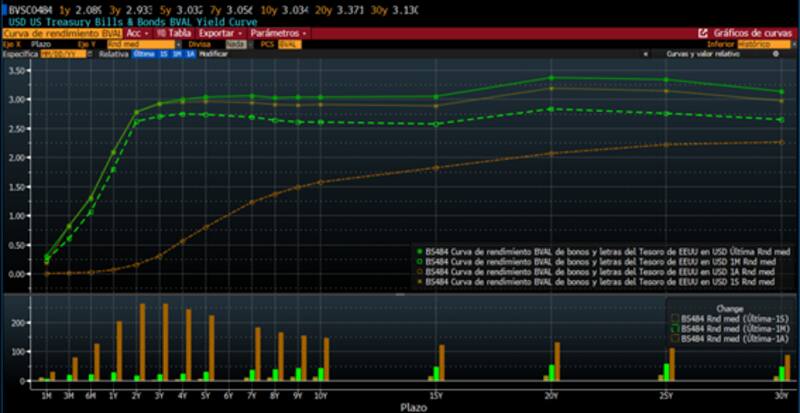
Task: Click the Modificar button
Action: (214, 54)
